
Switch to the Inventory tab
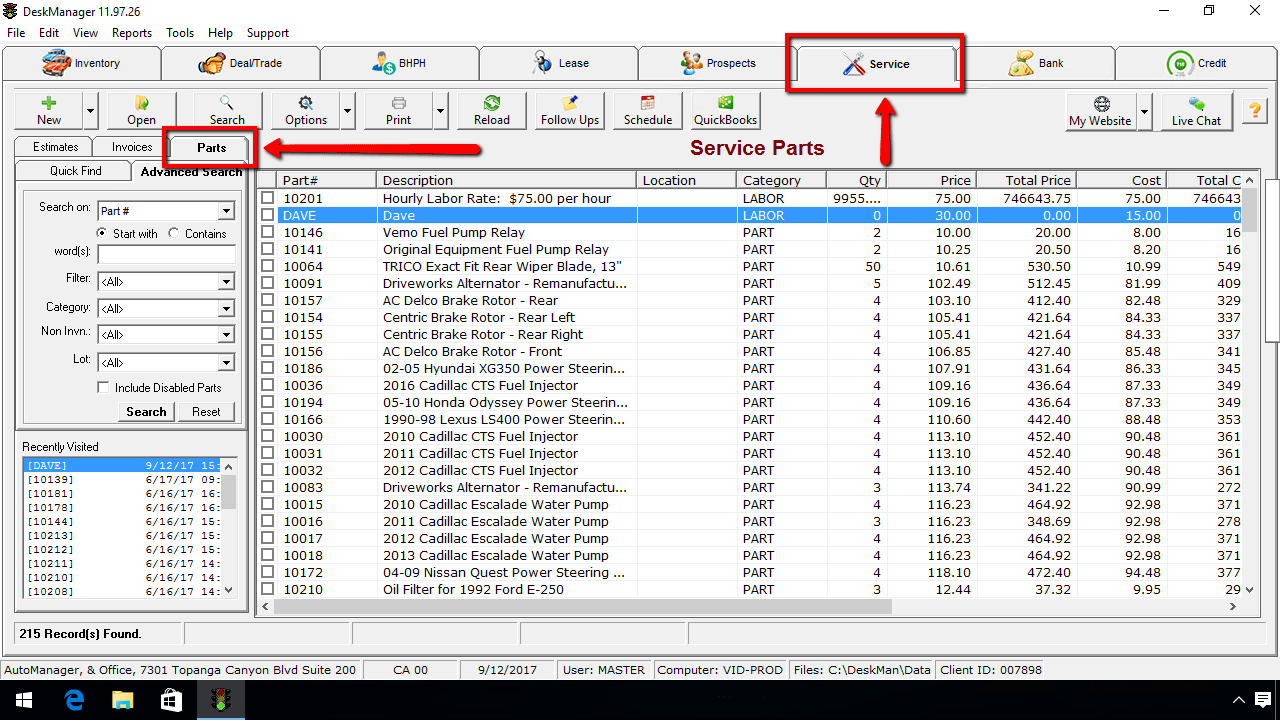(81, 63)
